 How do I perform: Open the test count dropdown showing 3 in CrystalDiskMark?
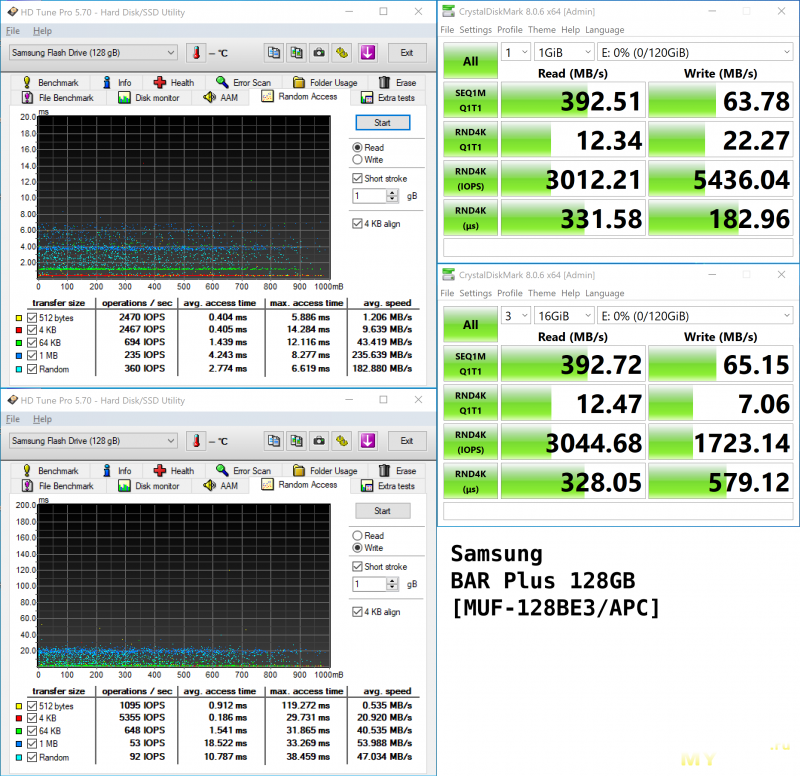pos(516,316)
